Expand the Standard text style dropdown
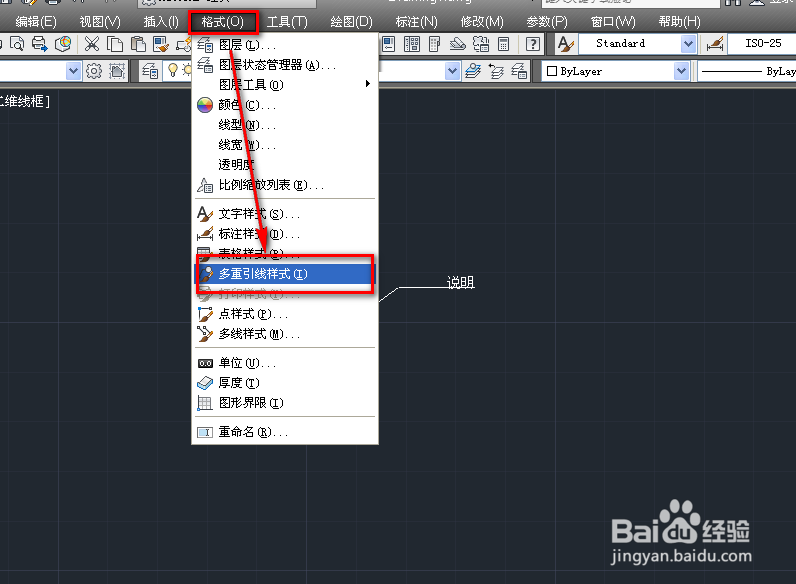 [x=688, y=44]
